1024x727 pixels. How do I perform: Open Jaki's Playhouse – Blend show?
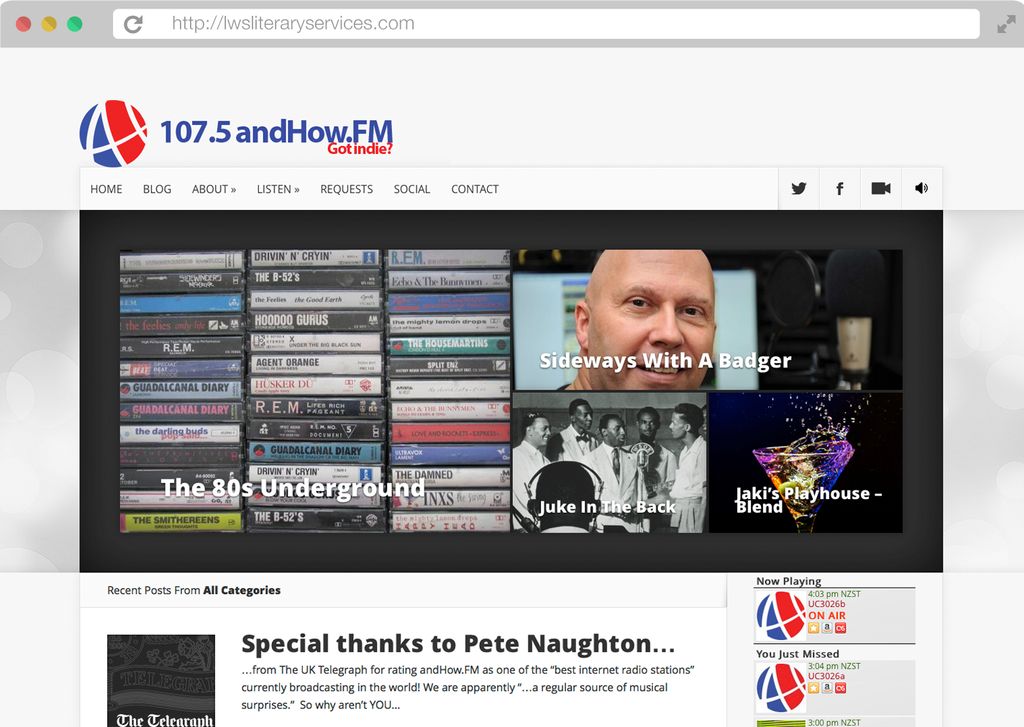pos(806,462)
